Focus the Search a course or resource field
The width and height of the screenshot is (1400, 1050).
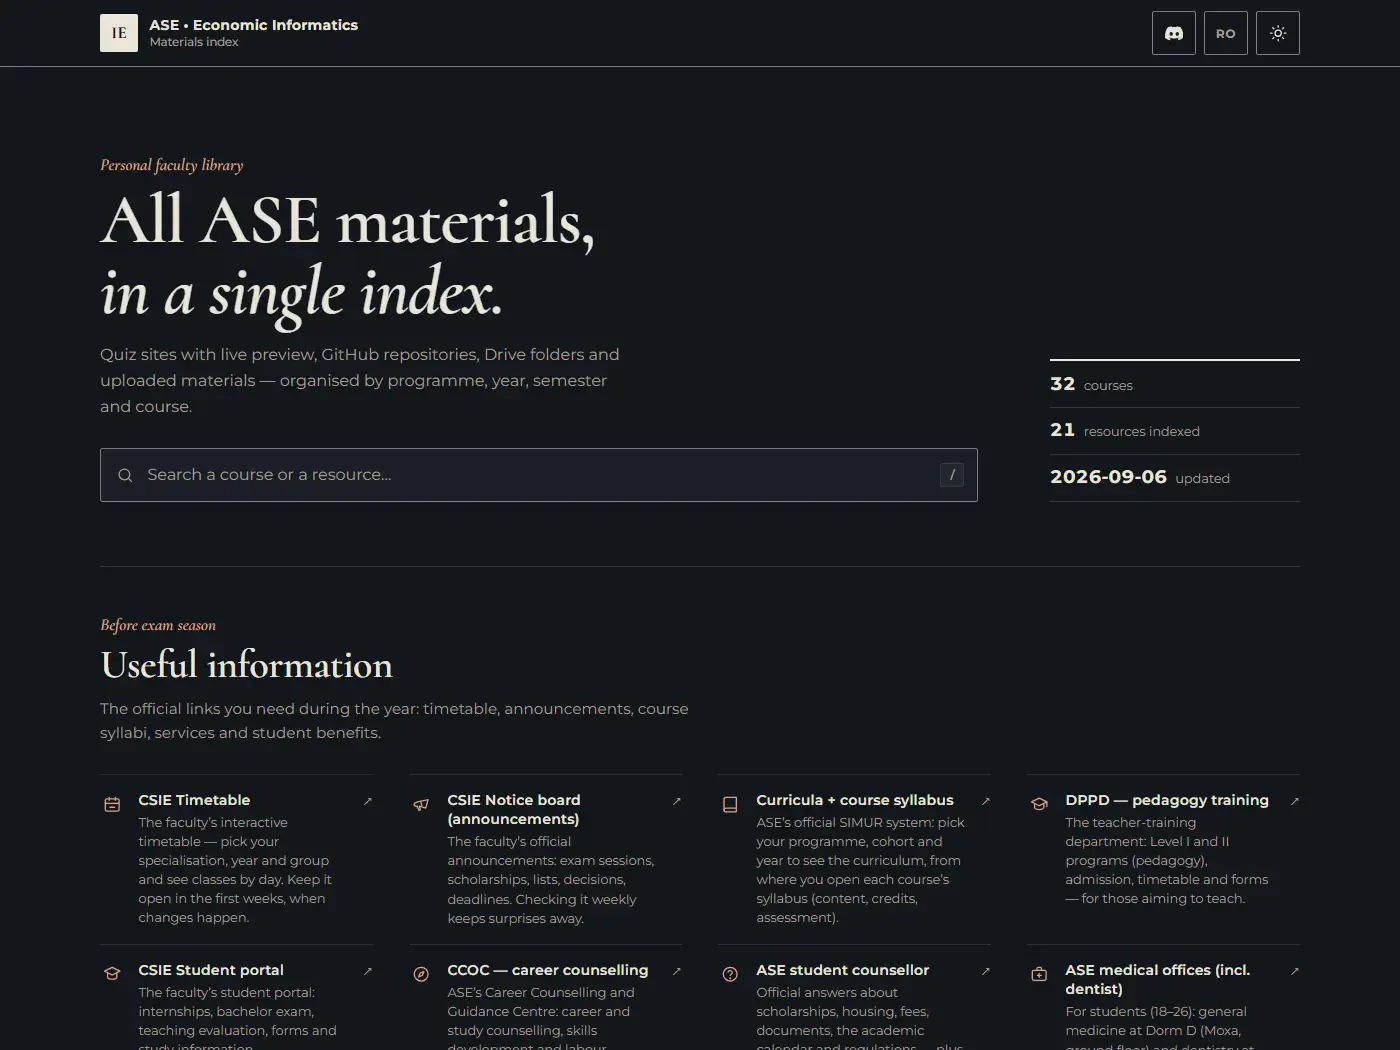tap(539, 475)
